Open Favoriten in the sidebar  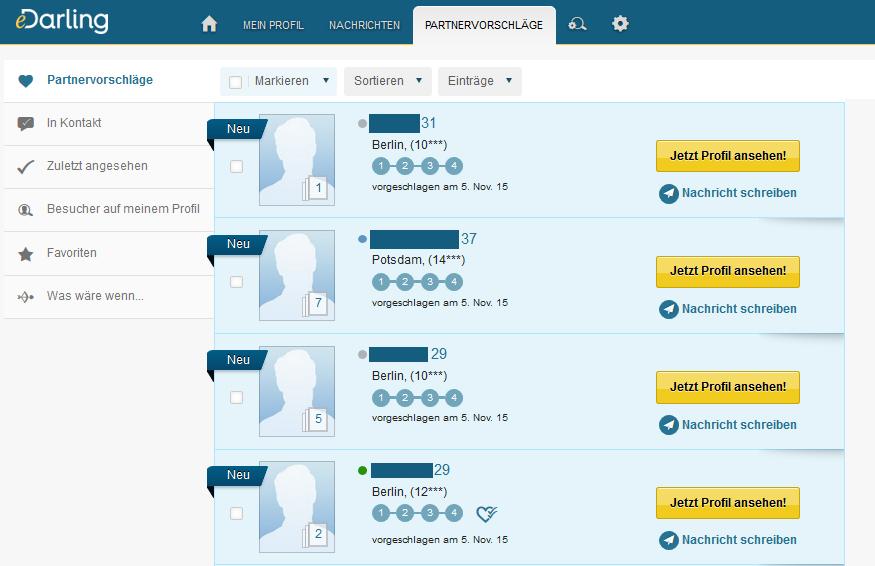[109, 253]
